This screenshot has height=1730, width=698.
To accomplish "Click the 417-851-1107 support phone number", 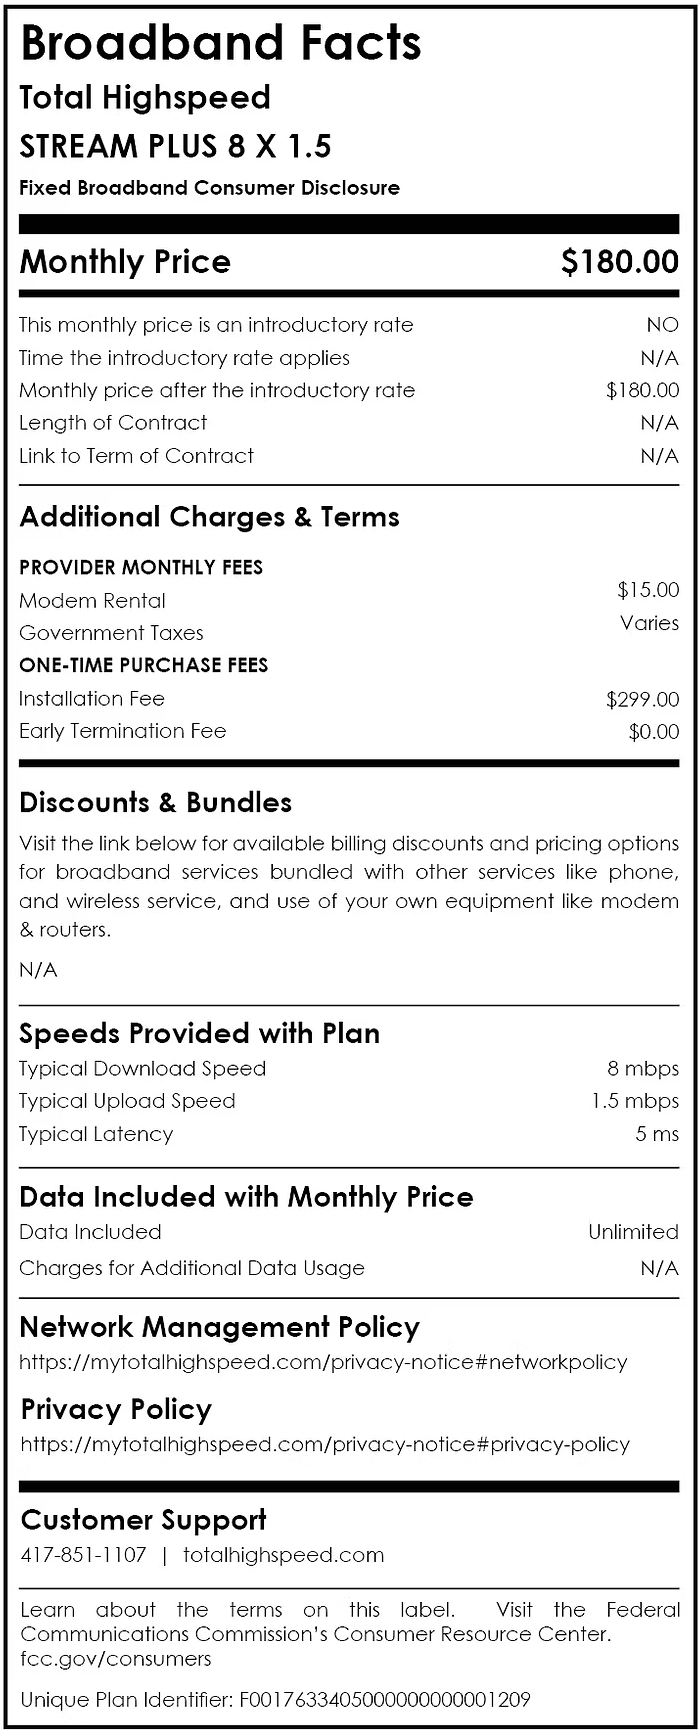I will point(83,1555).
